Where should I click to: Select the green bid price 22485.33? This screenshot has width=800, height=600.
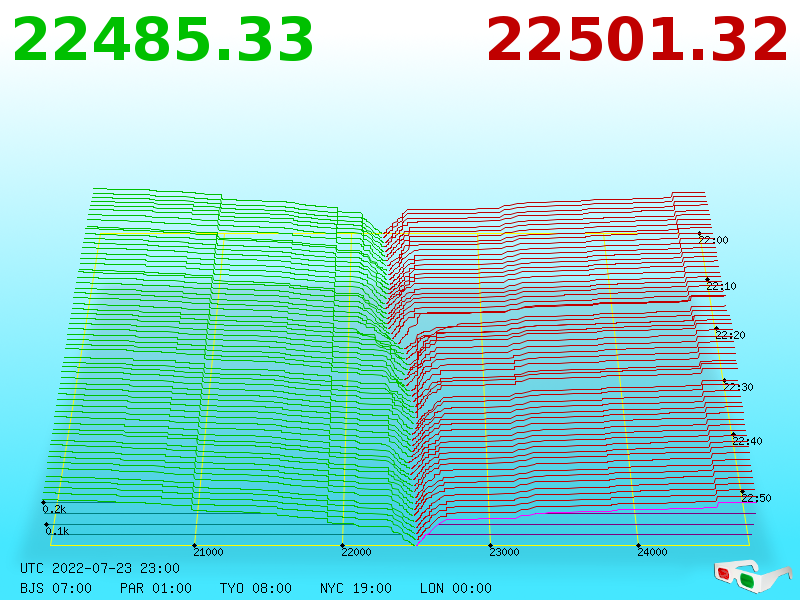163,40
